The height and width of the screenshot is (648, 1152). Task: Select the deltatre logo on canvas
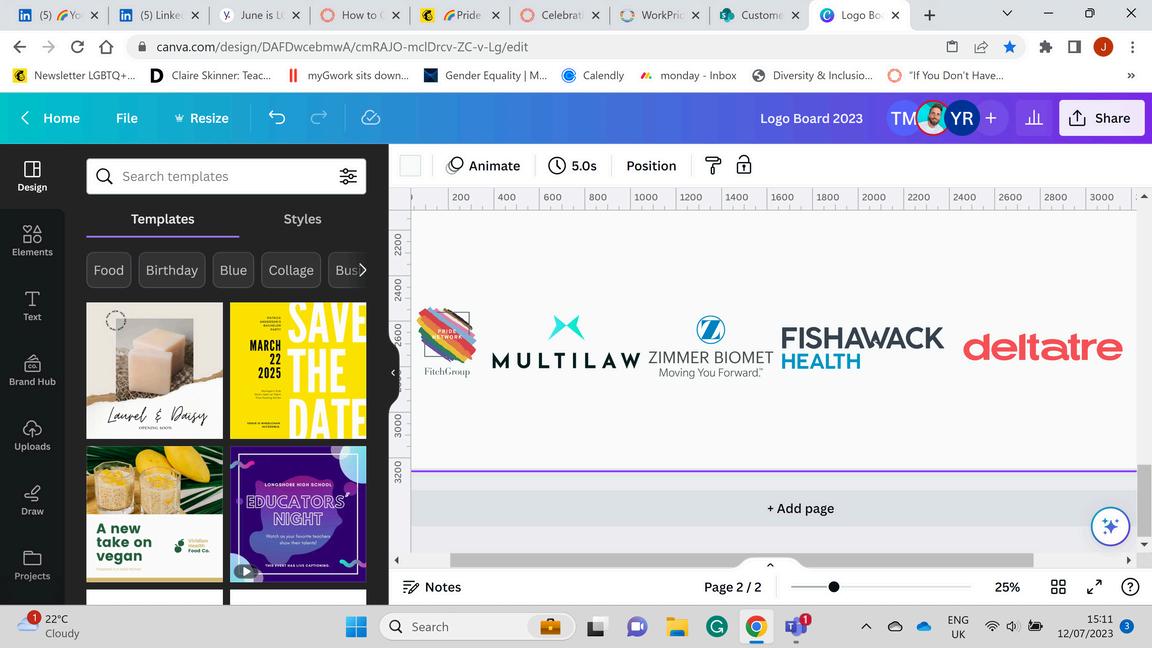coord(1043,348)
